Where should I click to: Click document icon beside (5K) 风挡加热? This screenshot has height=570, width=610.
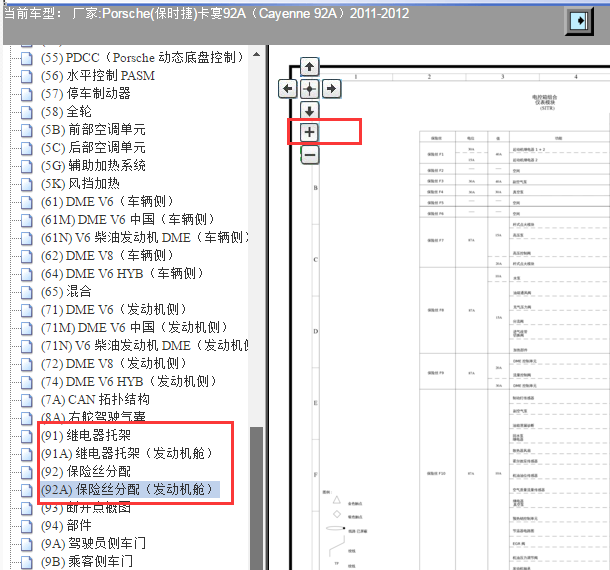tap(26, 184)
